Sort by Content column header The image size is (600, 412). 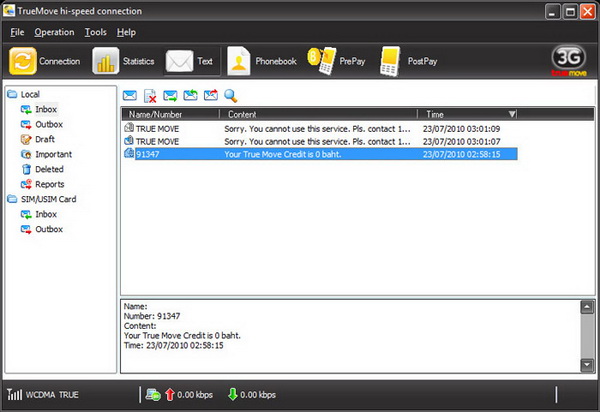point(318,114)
